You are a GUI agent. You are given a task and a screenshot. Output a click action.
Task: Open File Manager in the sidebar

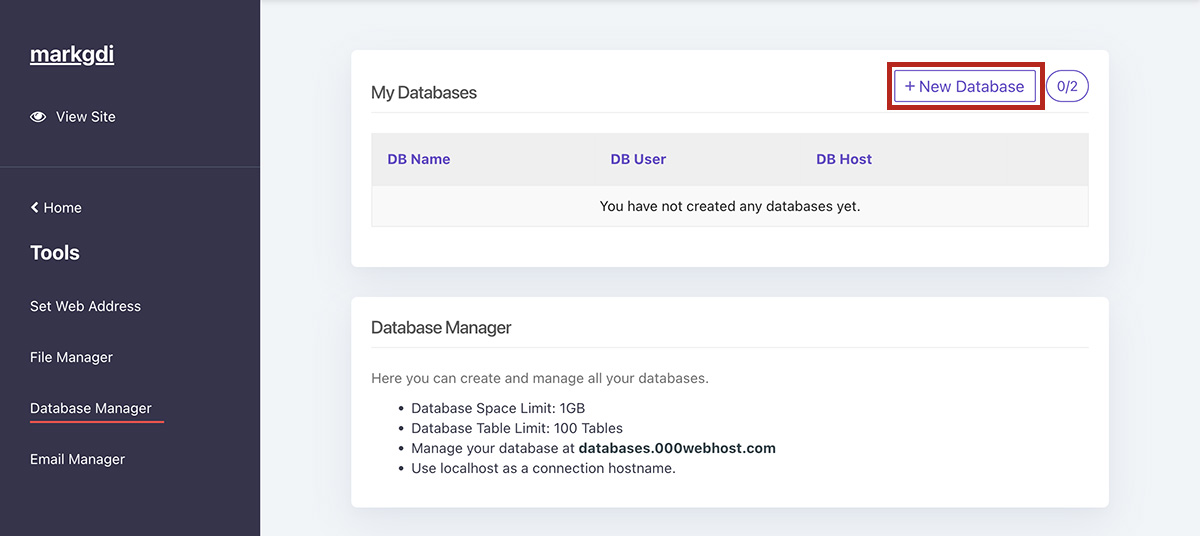click(71, 357)
